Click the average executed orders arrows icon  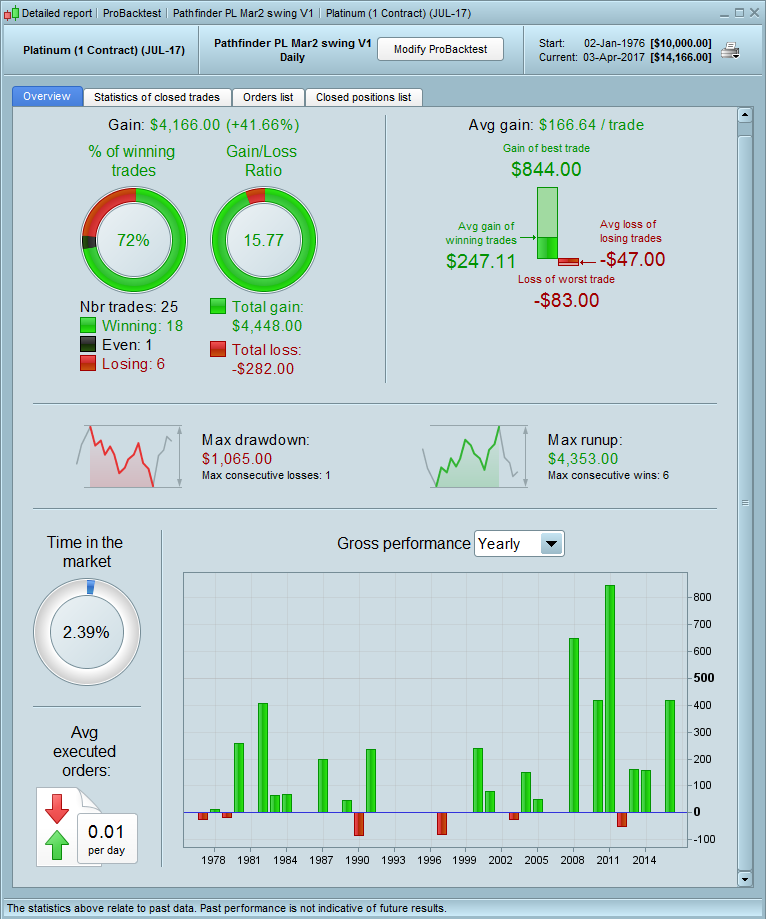point(57,826)
